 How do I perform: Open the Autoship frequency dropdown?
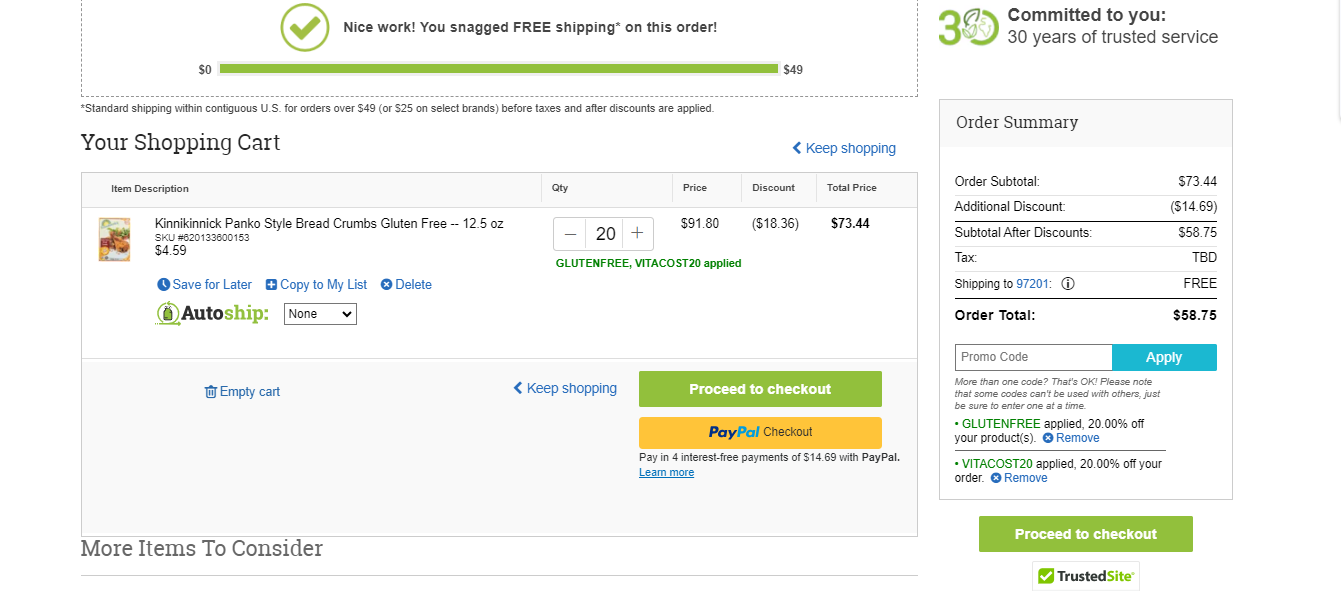(x=320, y=314)
